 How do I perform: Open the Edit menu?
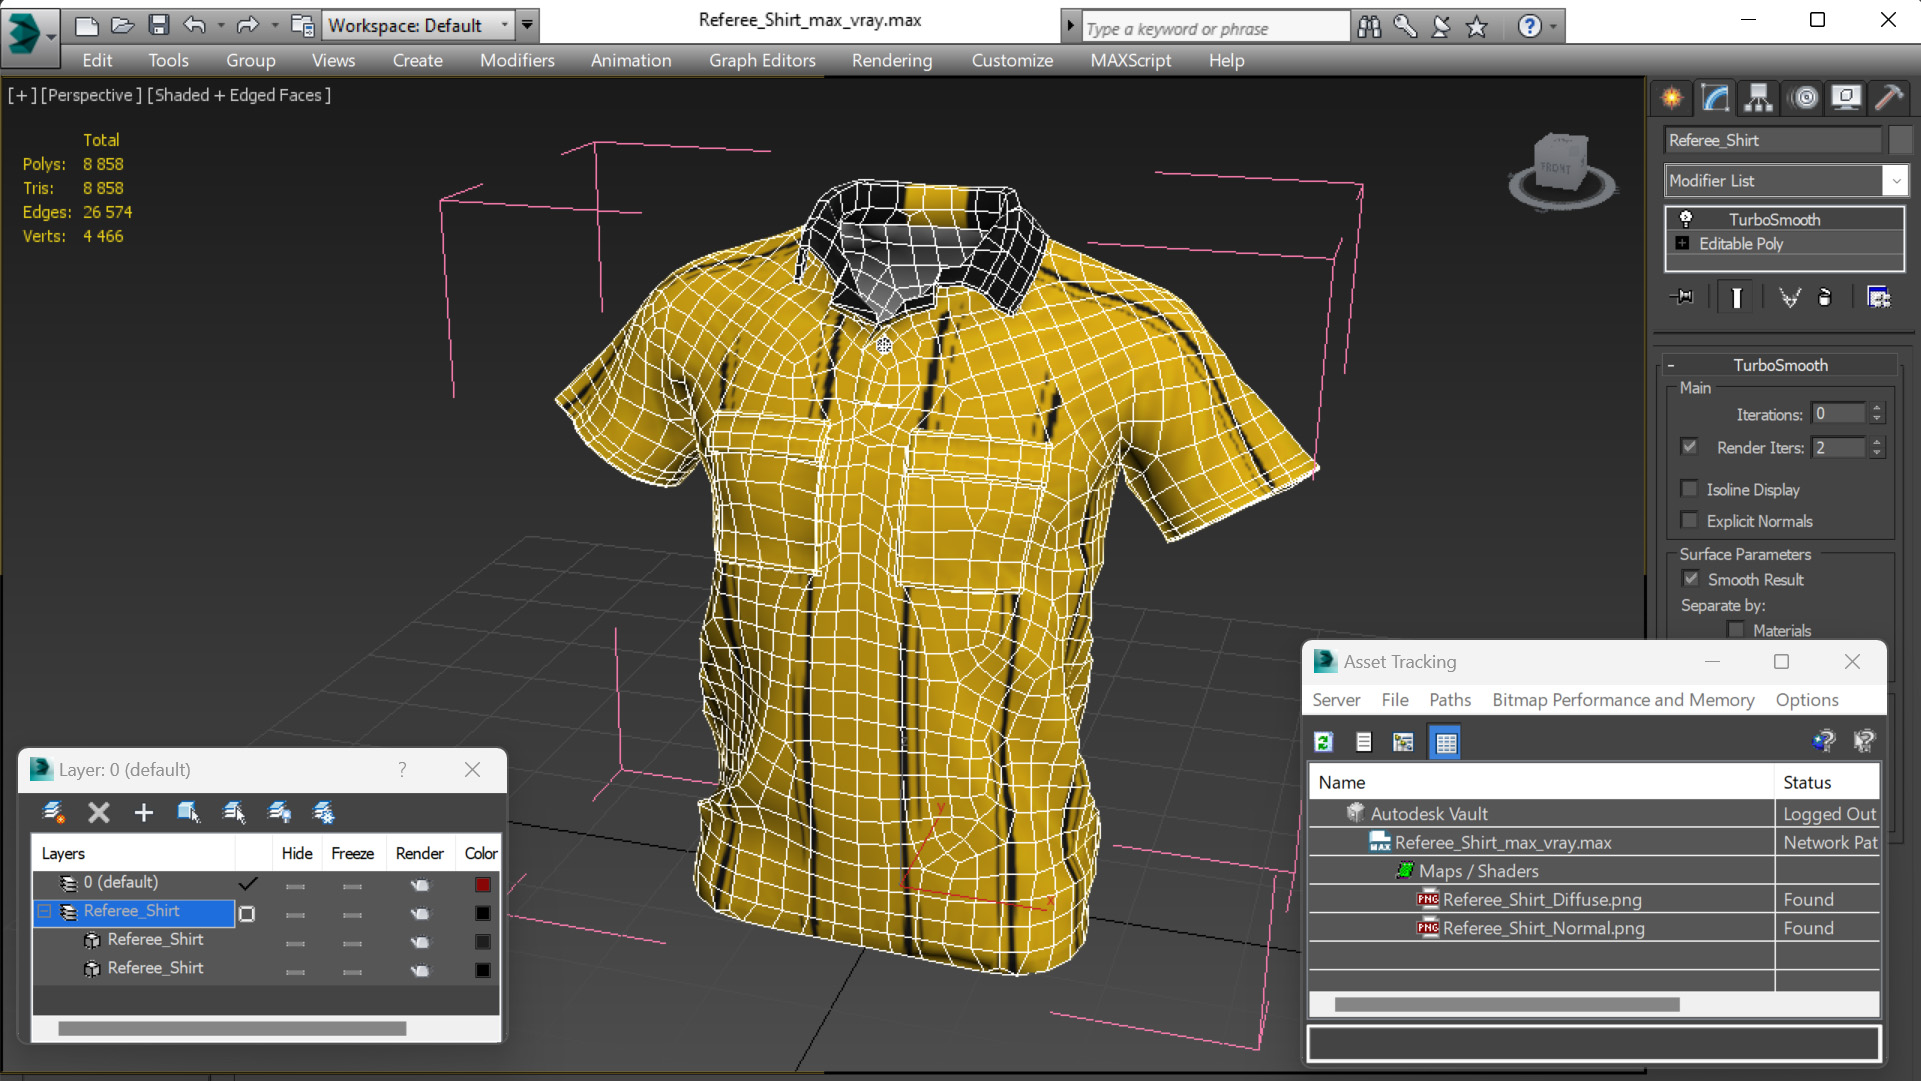coord(97,60)
